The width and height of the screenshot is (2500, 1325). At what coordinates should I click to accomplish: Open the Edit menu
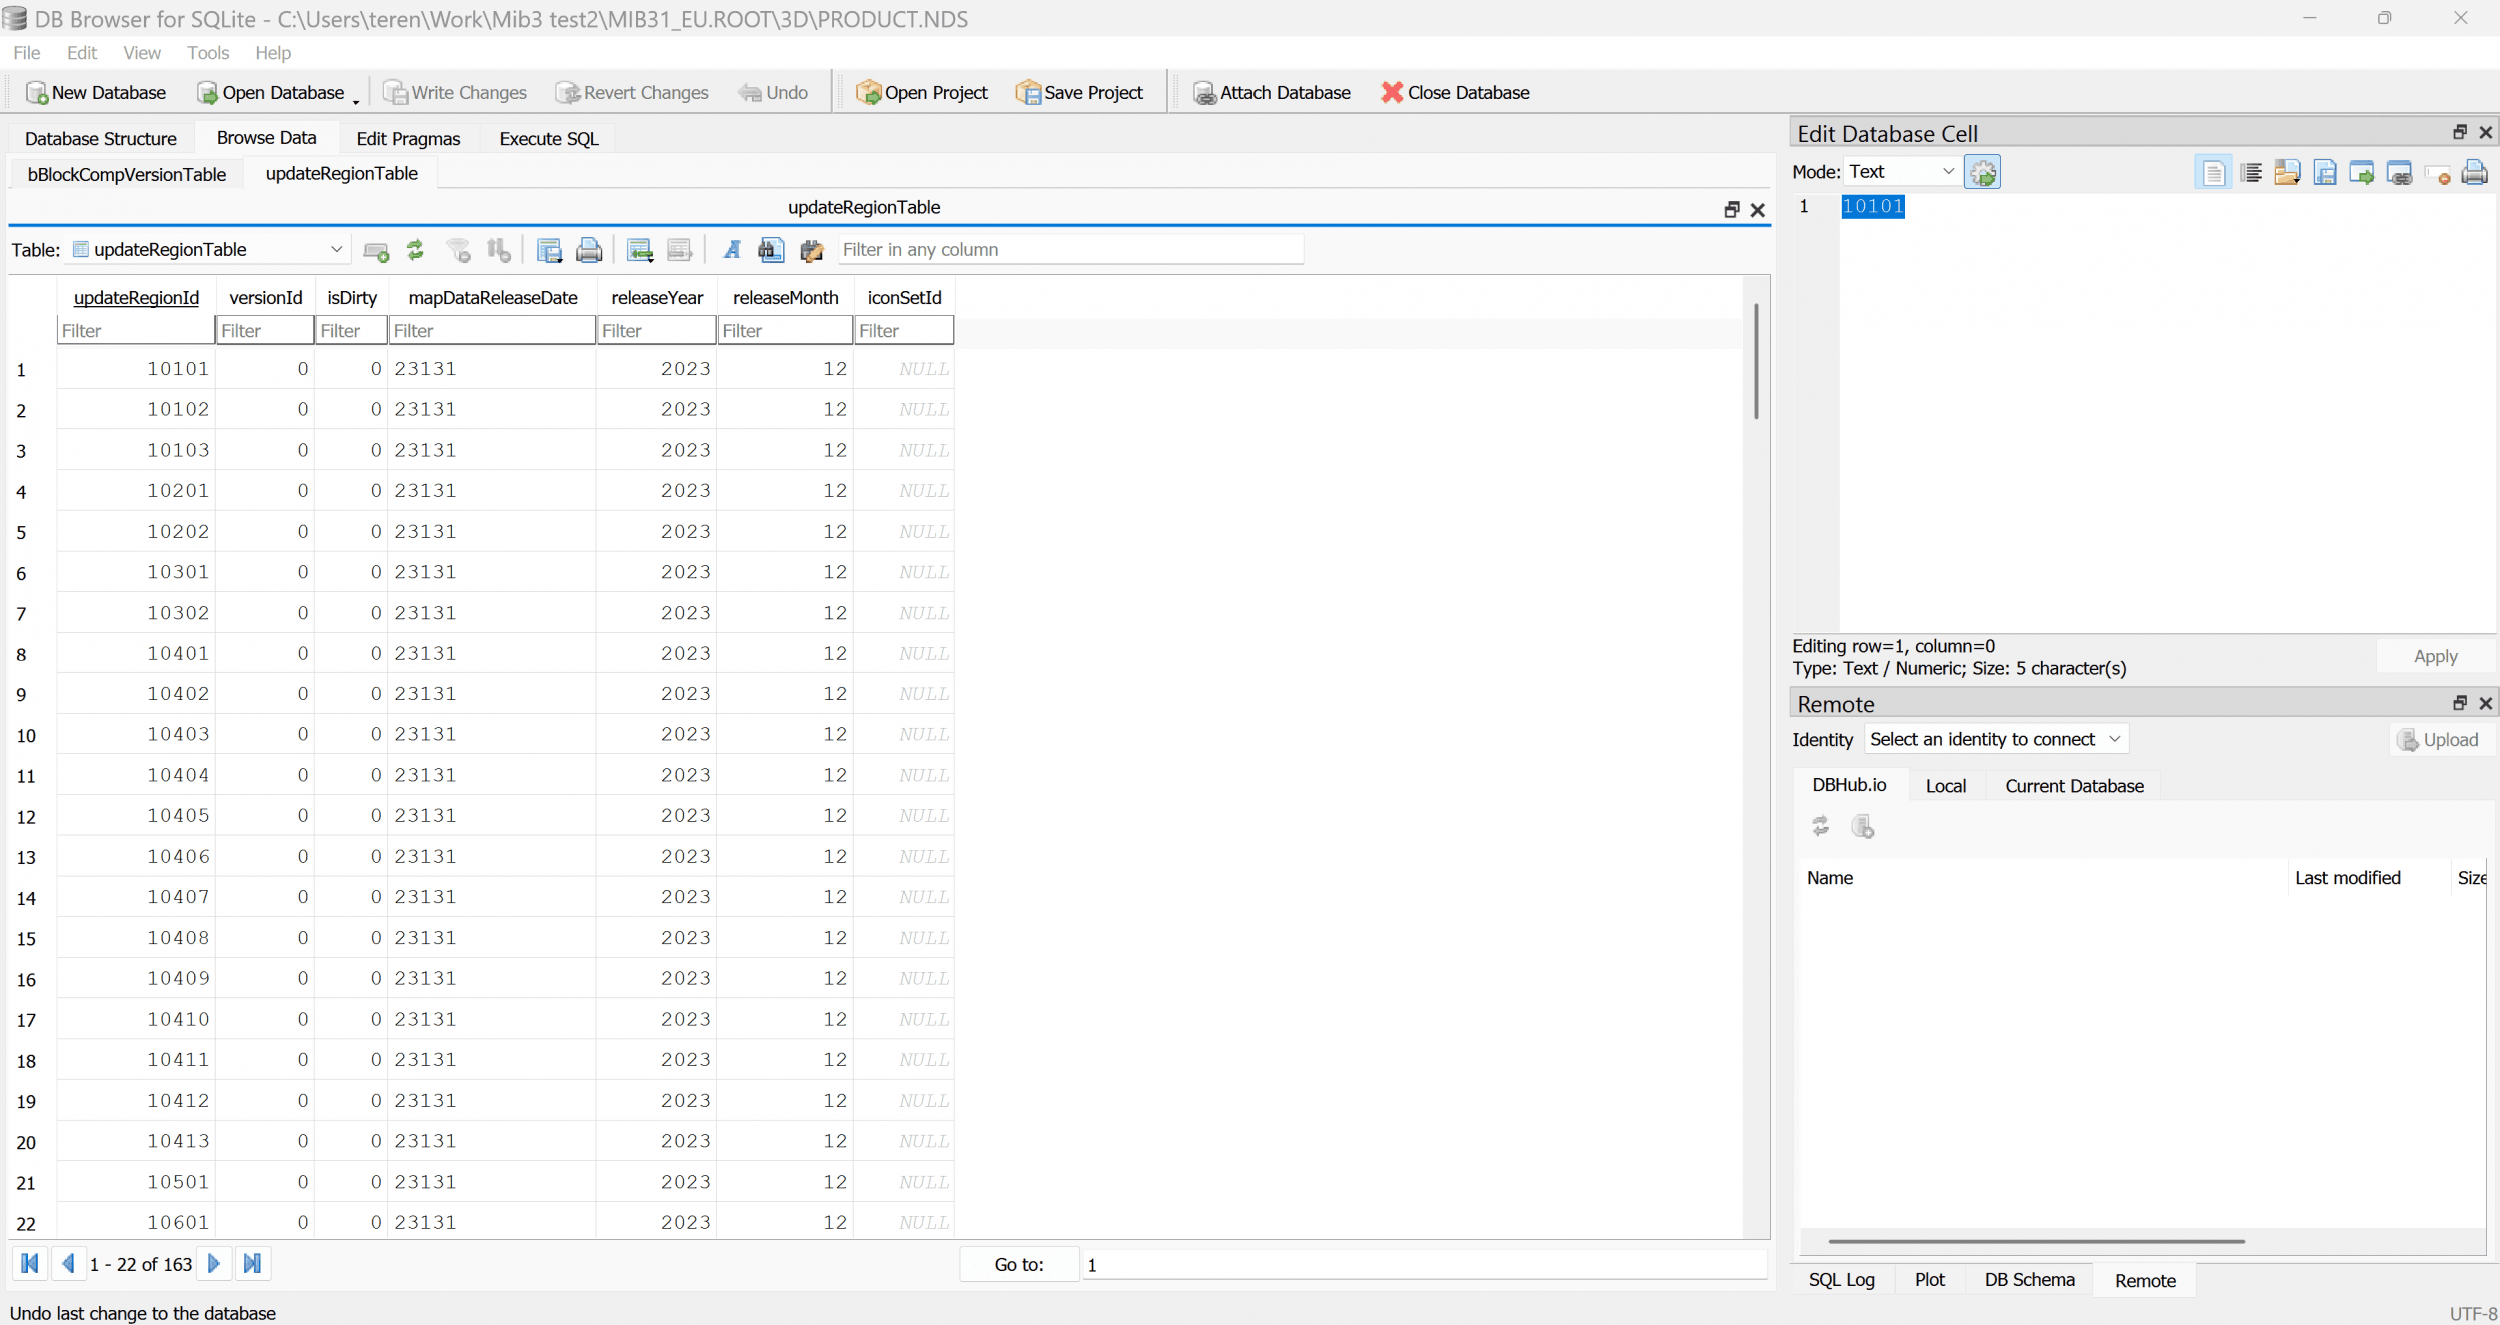pos(82,53)
